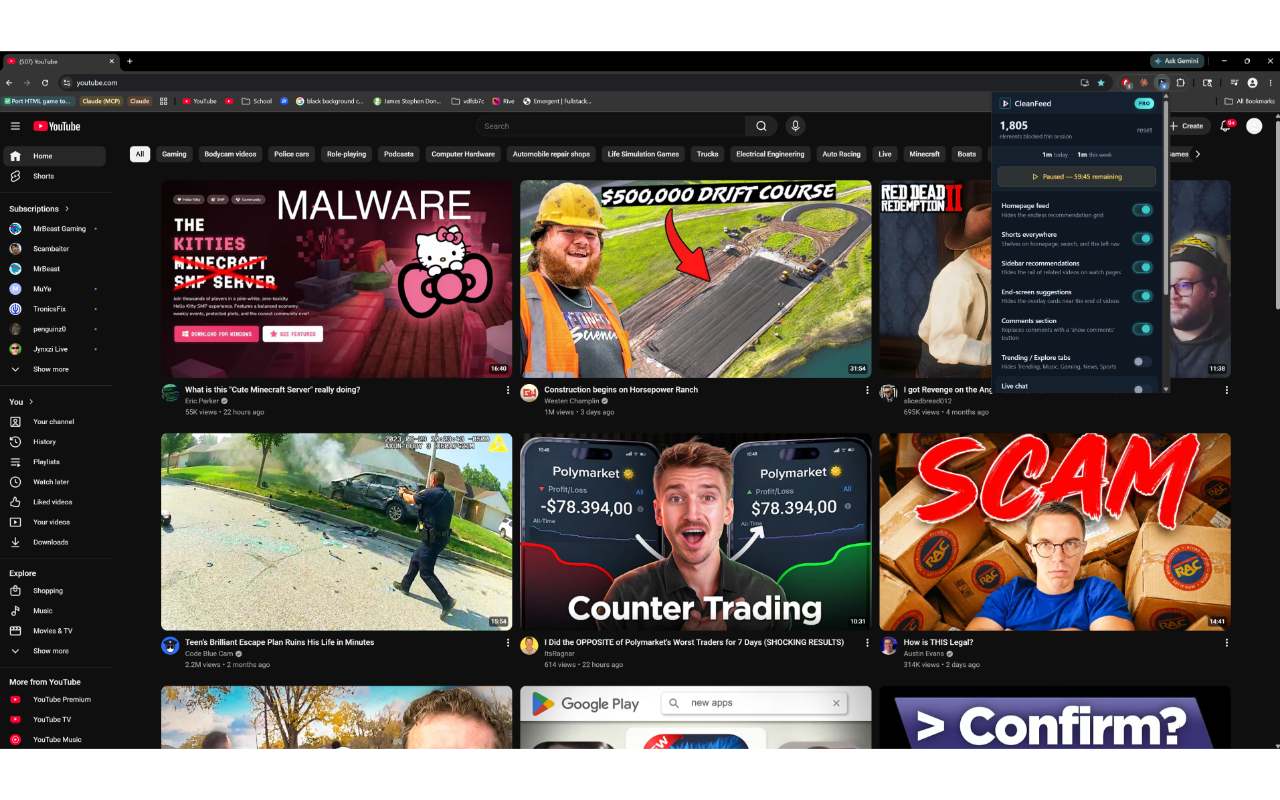Open Liked videos

pos(53,502)
